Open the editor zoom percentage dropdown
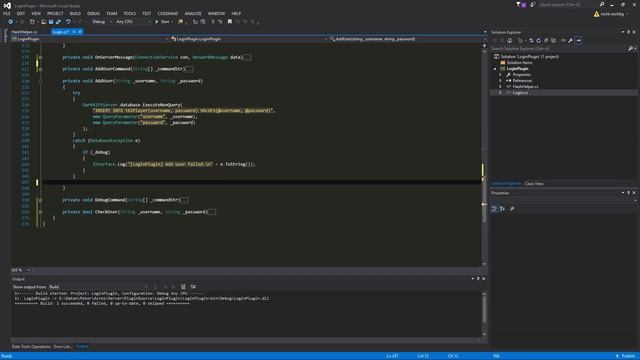 20,270
